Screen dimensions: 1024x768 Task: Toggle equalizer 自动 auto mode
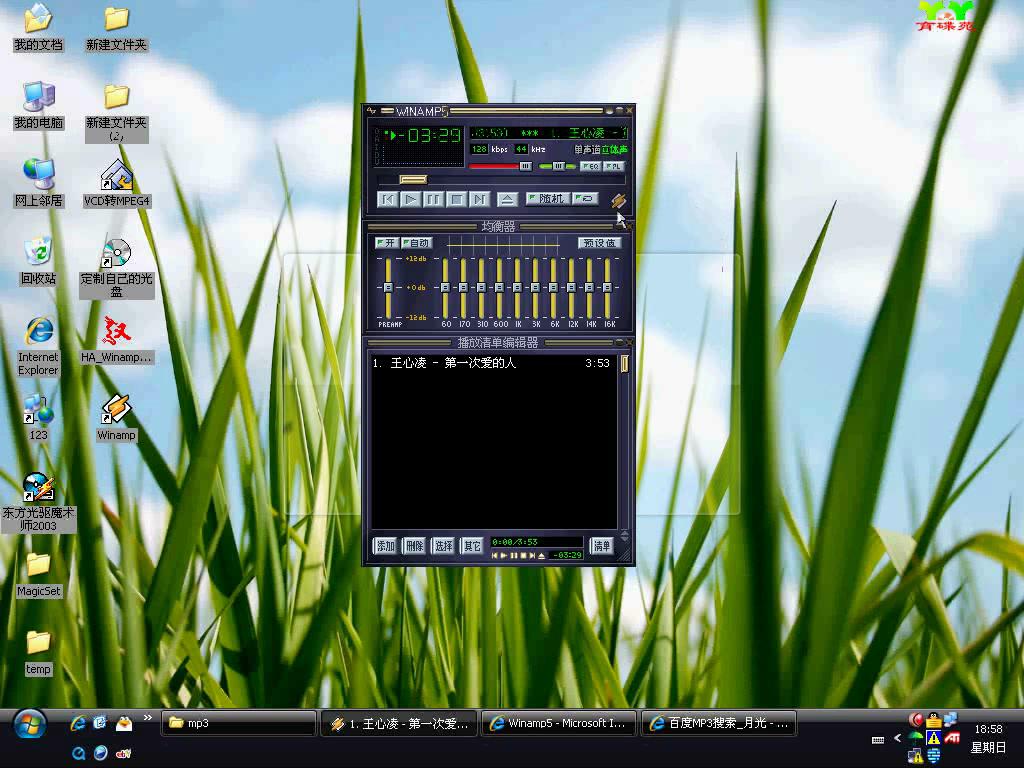coord(416,243)
